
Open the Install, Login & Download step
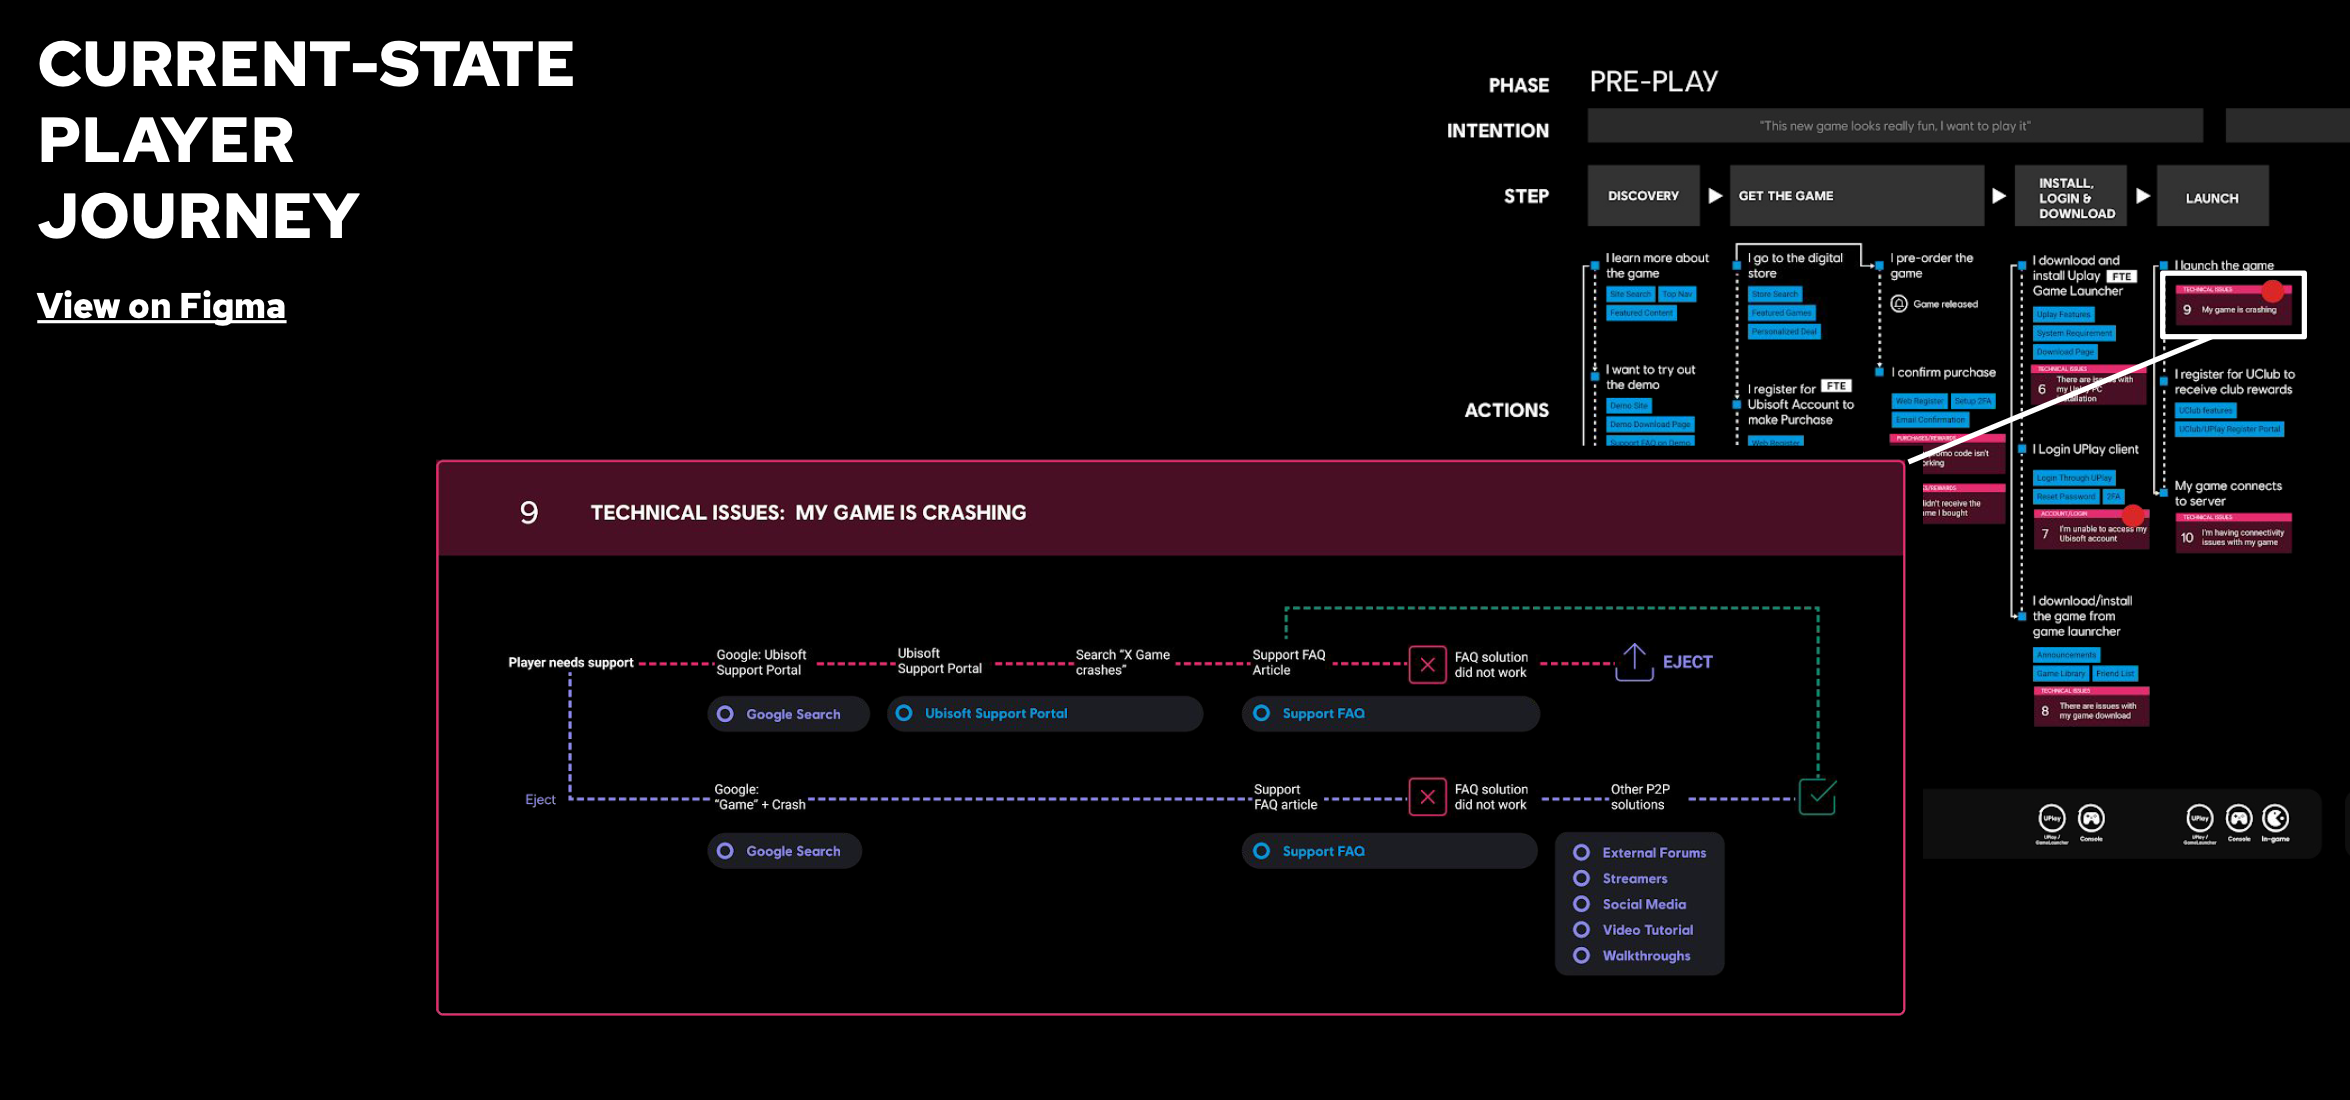pyautogui.click(x=2070, y=196)
